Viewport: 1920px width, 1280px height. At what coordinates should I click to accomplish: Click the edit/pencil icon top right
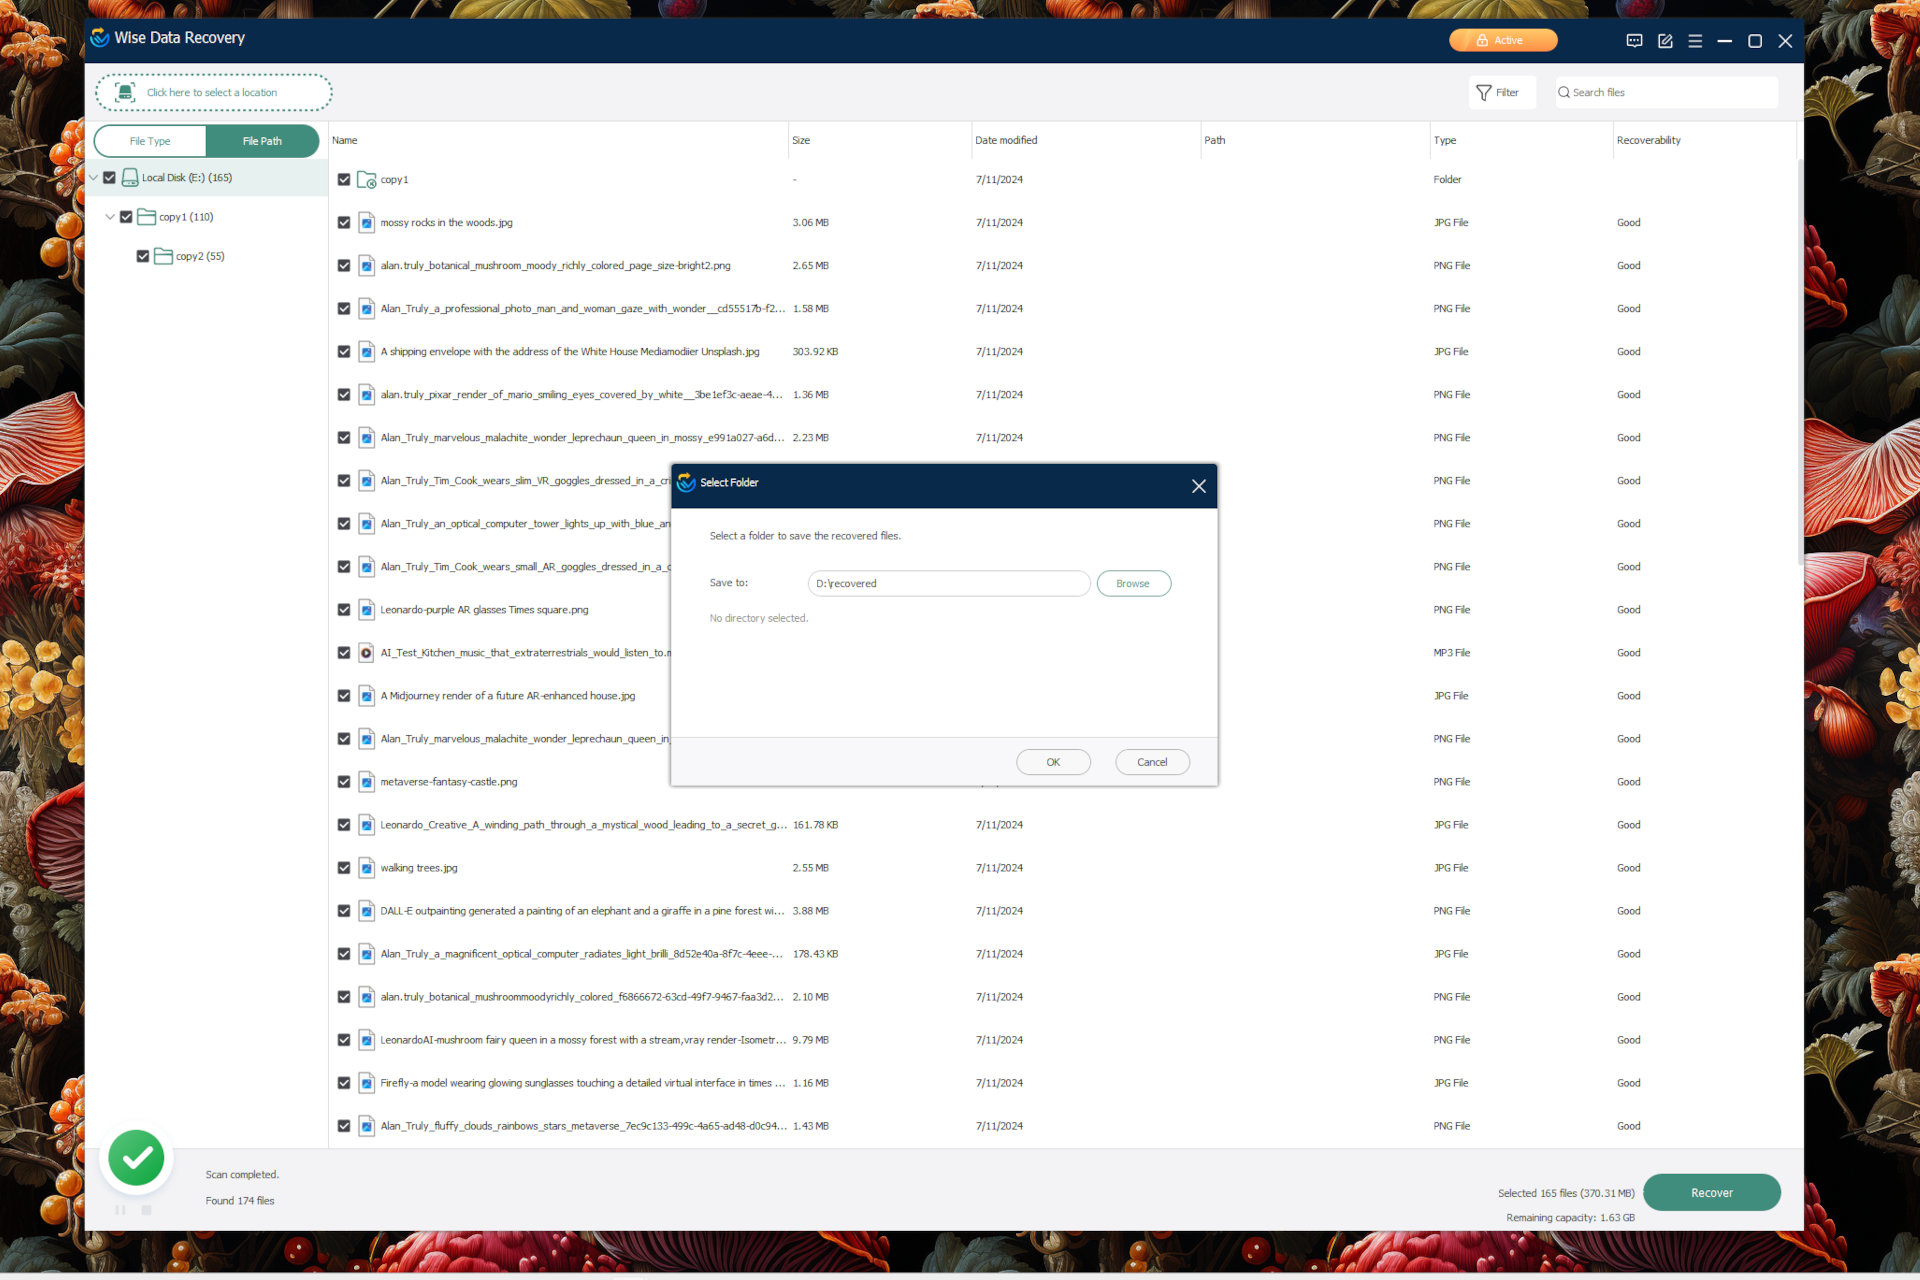pos(1666,40)
